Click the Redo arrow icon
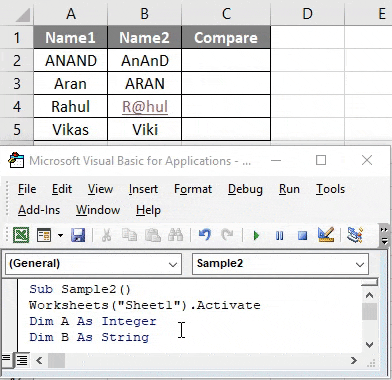Screen dimensions: 392x380 [227, 235]
